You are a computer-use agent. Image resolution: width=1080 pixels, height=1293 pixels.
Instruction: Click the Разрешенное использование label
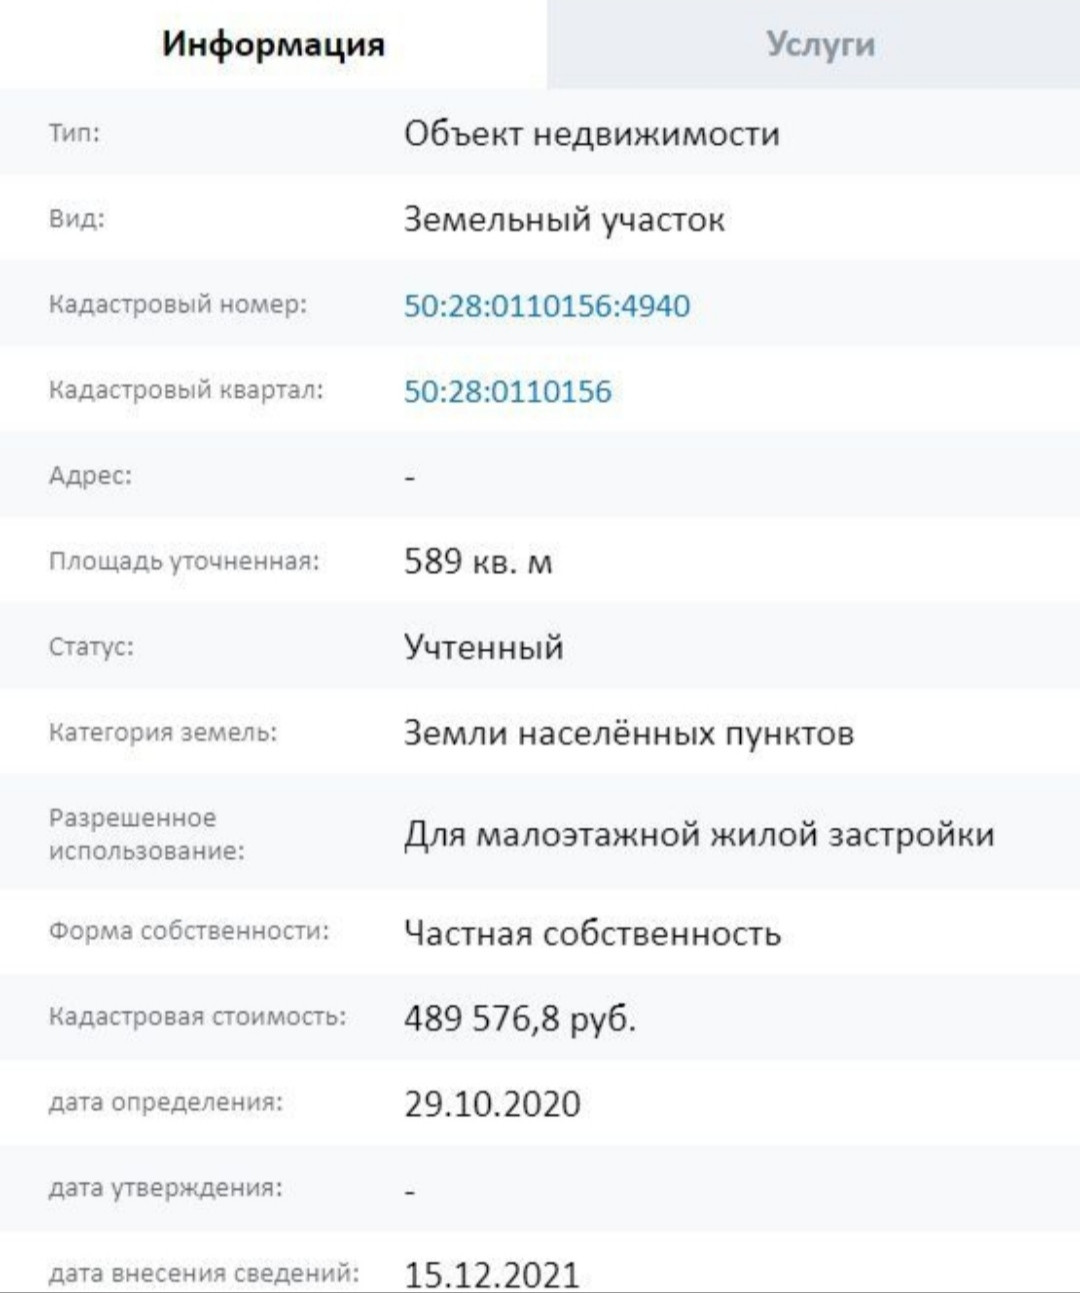tap(146, 834)
